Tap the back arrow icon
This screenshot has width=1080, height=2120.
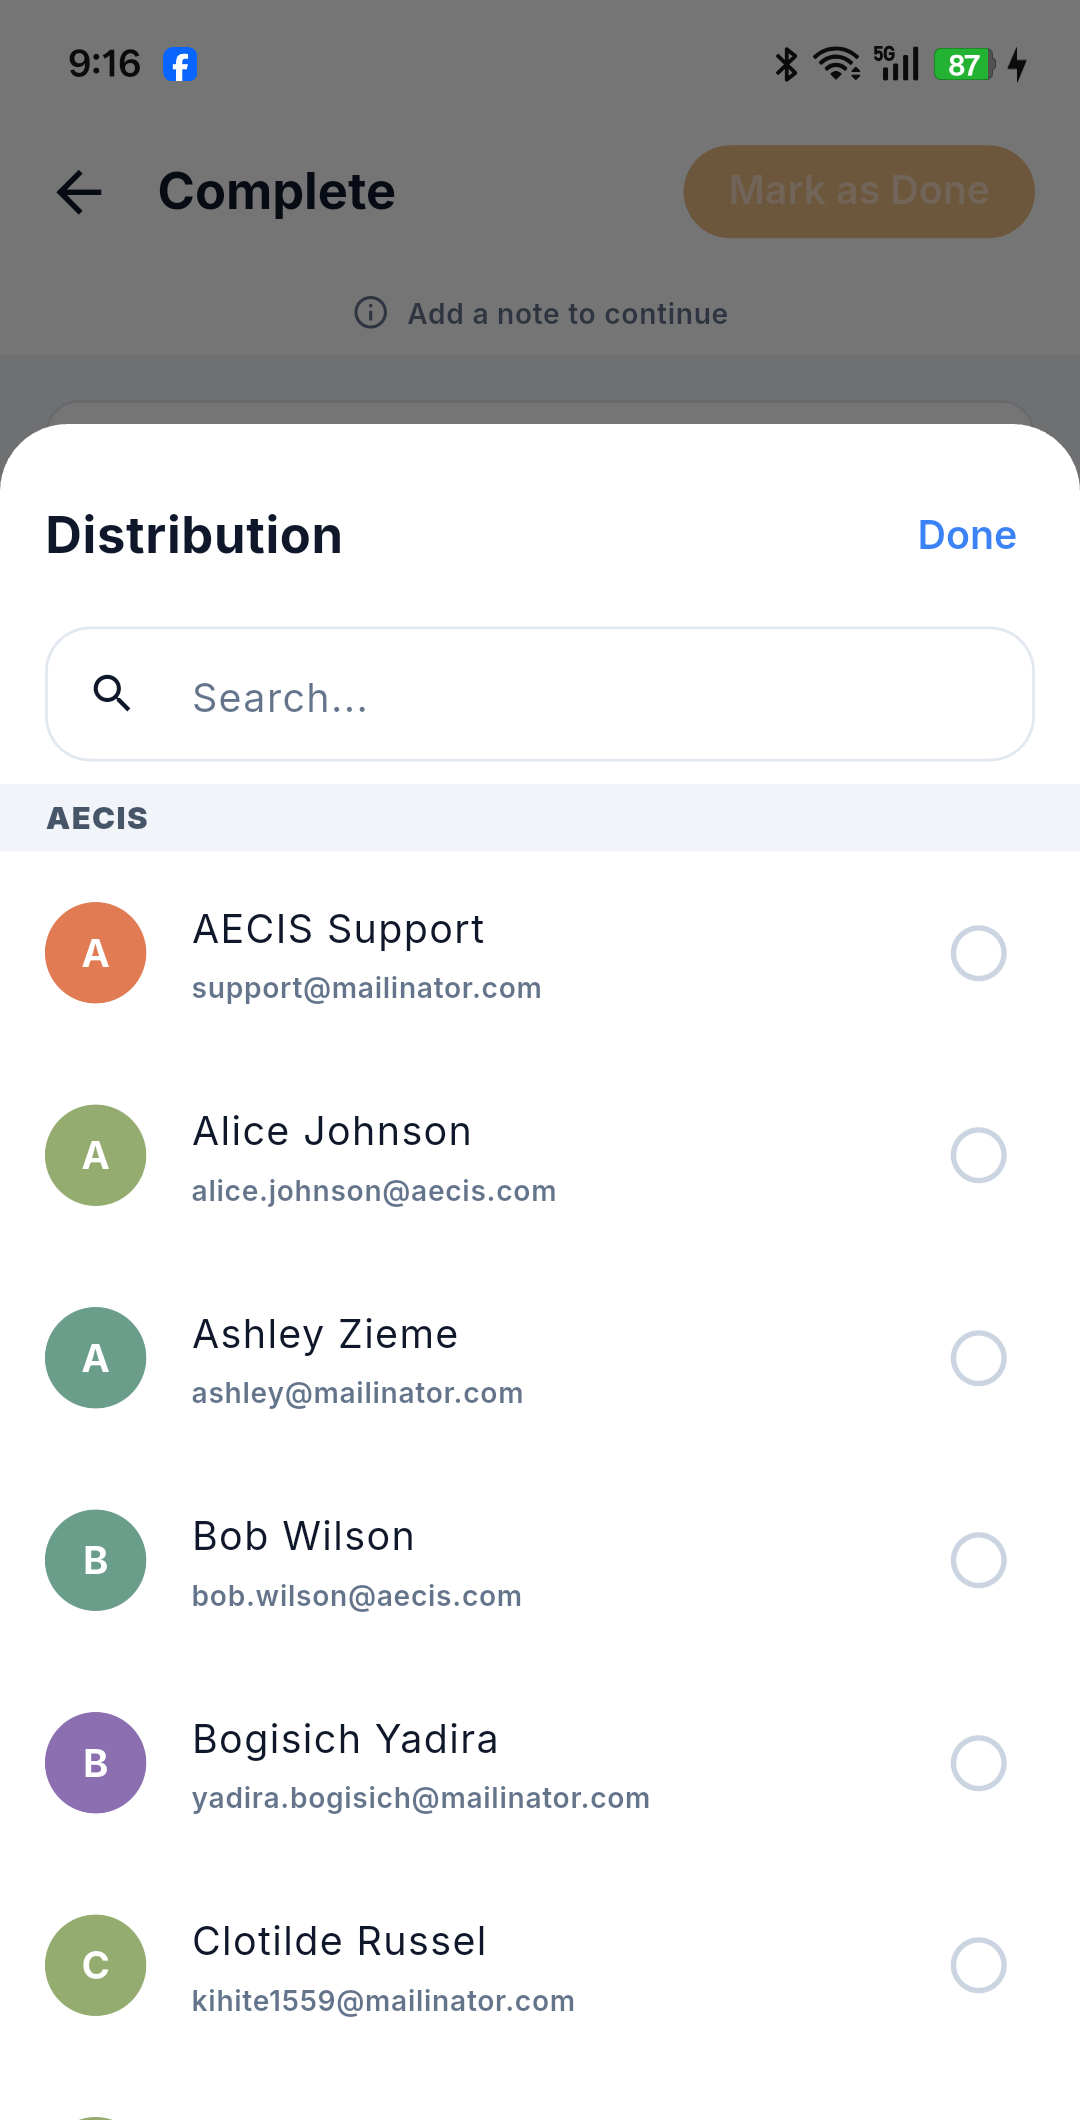79,192
